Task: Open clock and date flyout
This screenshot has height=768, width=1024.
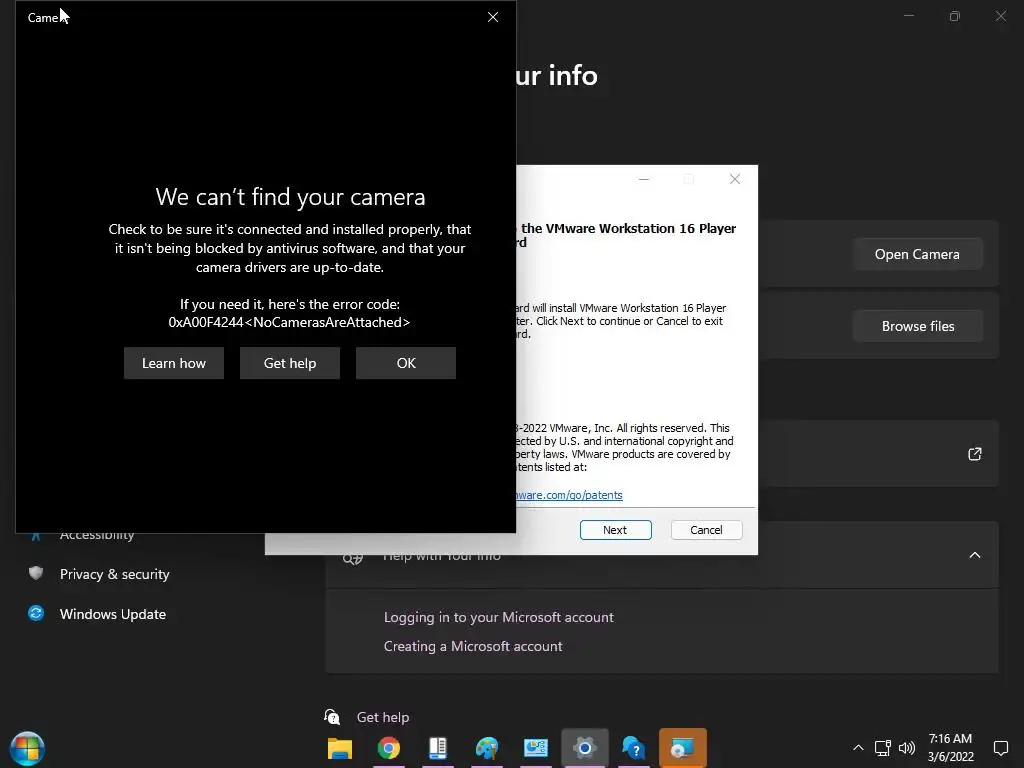Action: (950, 748)
